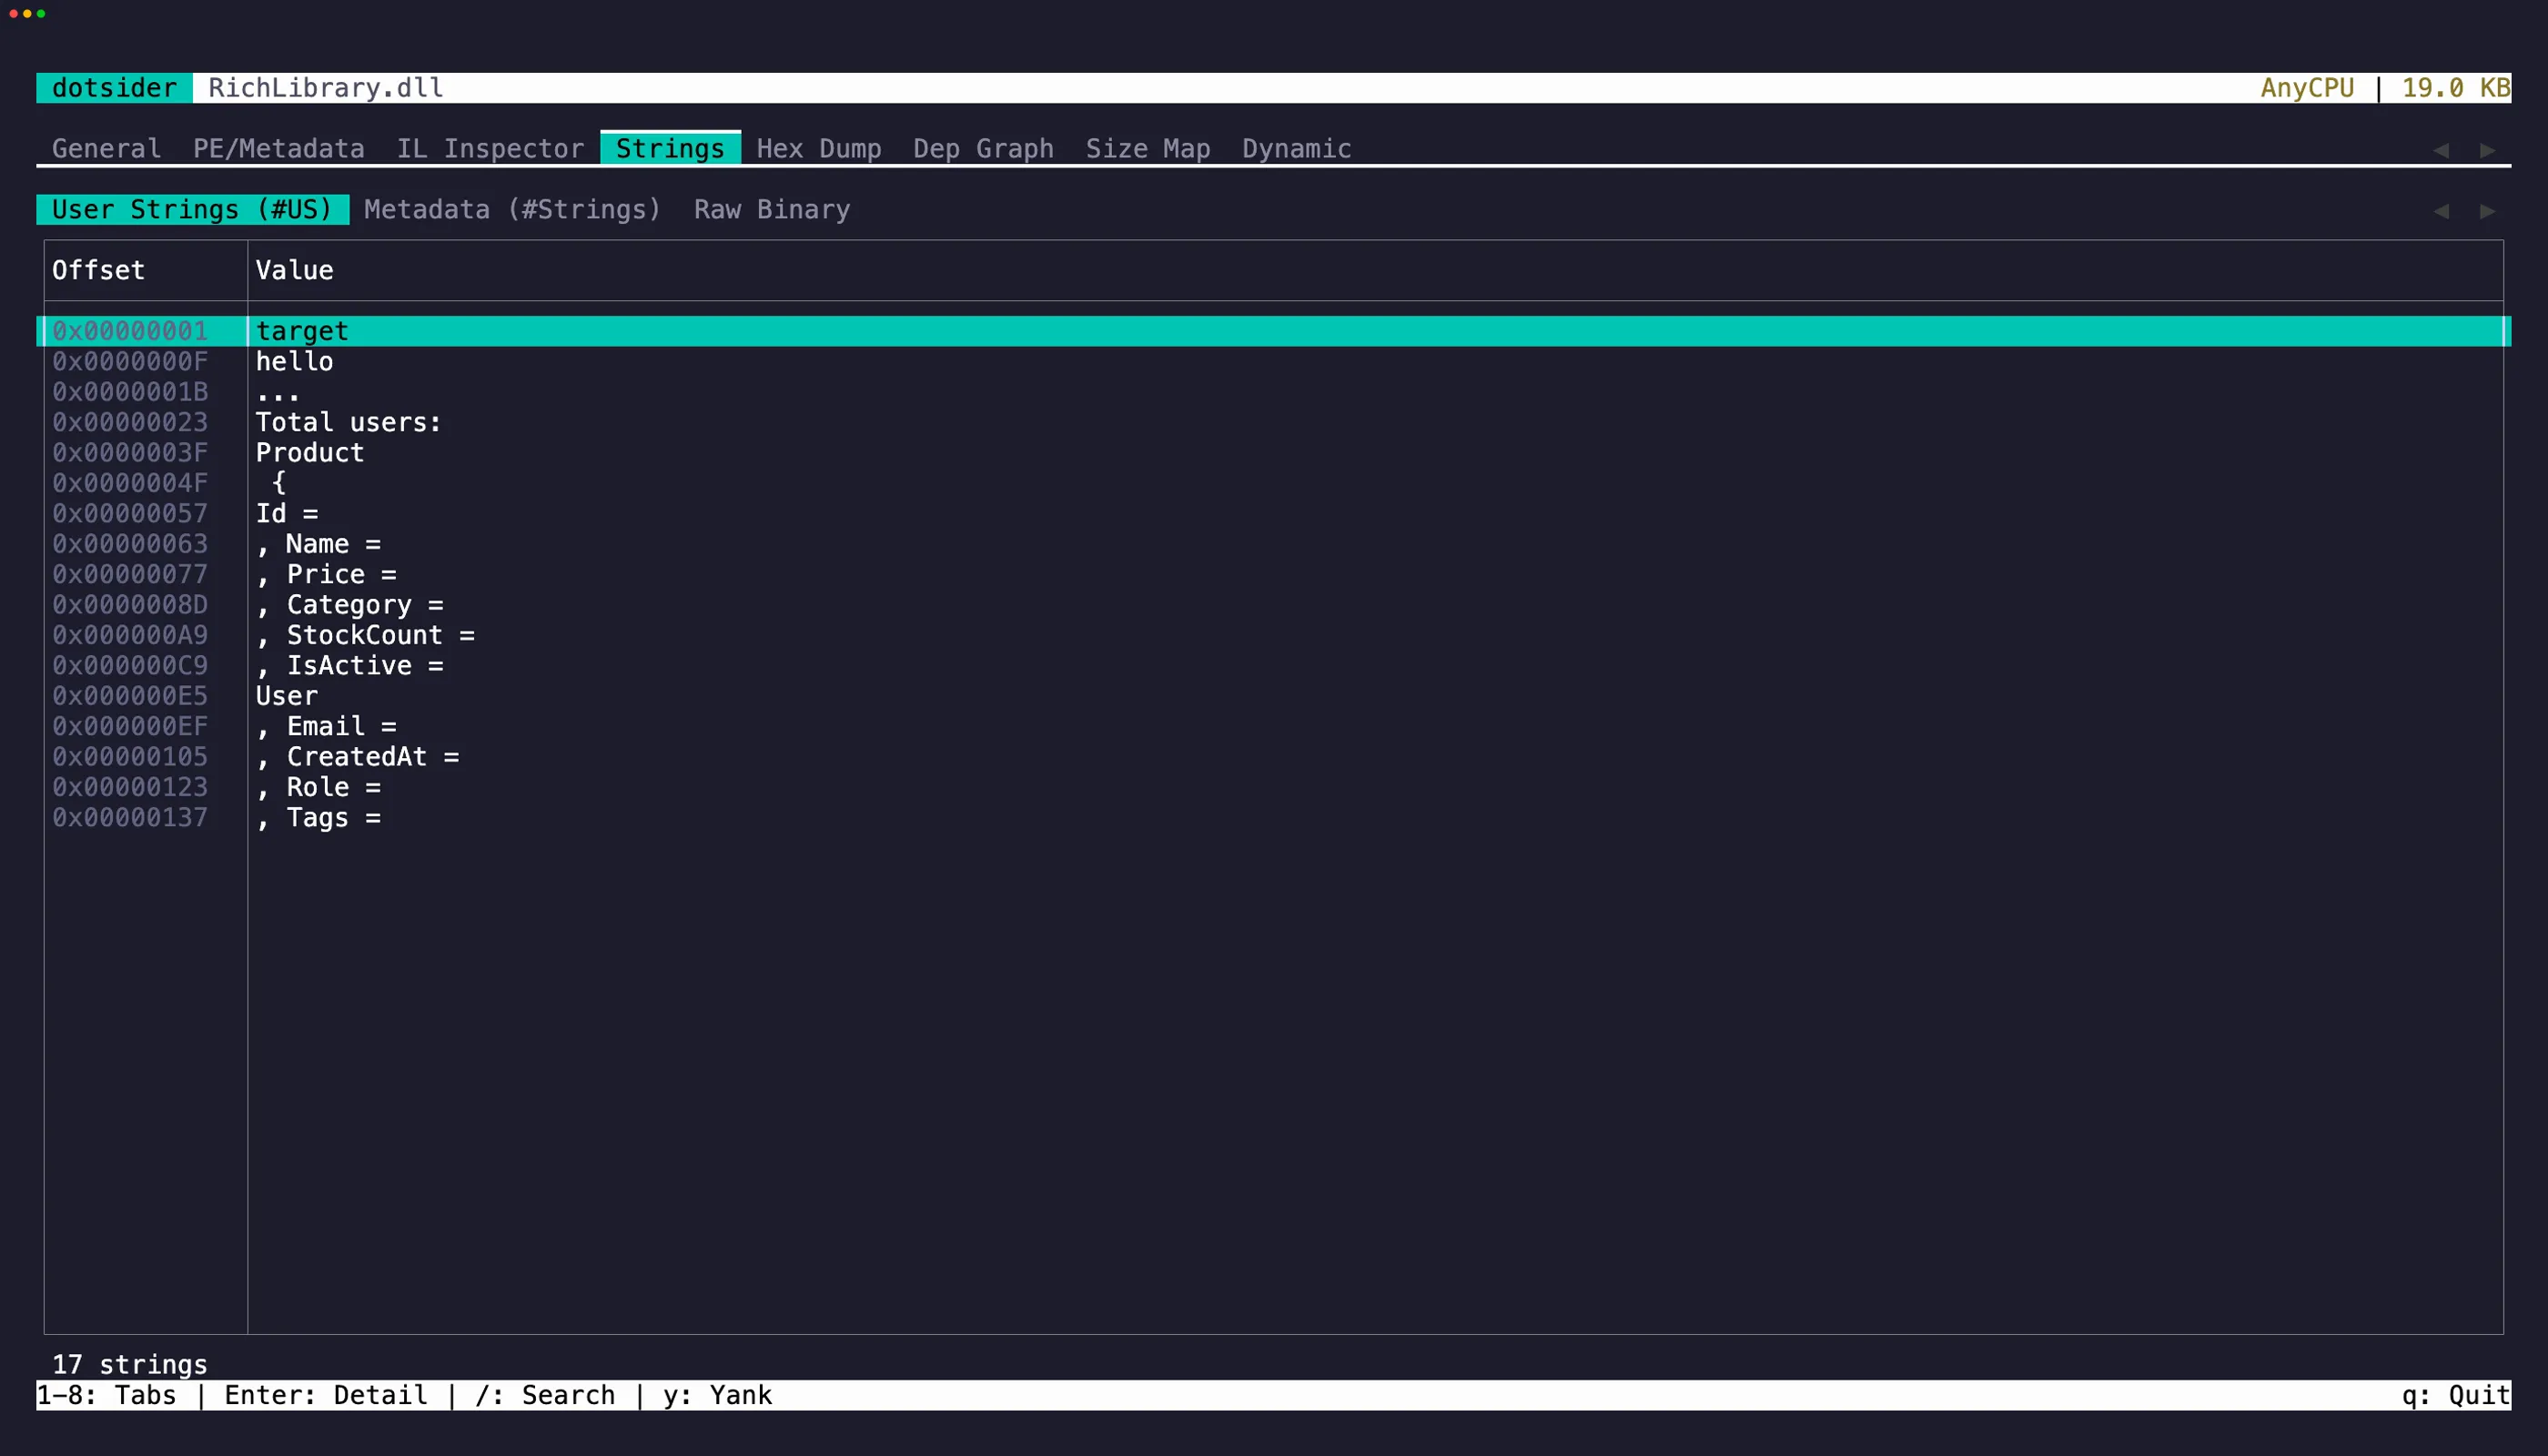Click offset 0x000000C9

pyautogui.click(x=130, y=665)
